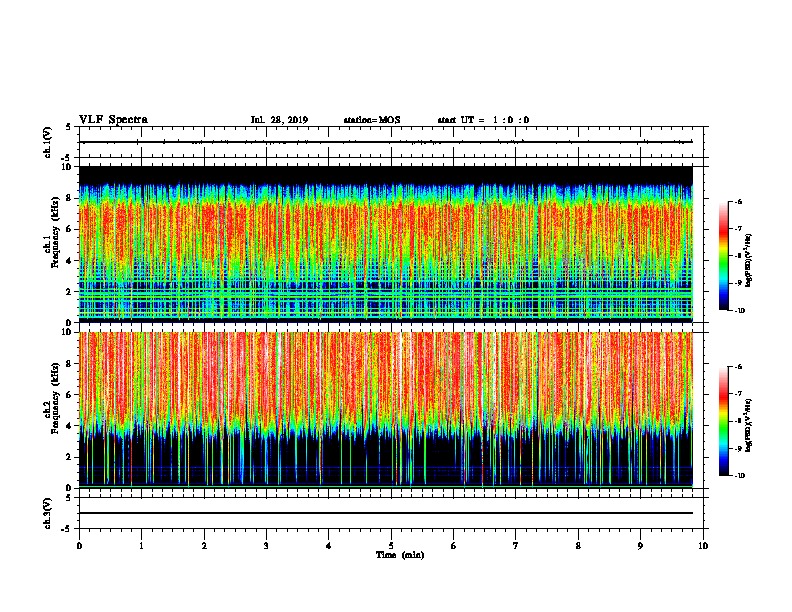This screenshot has width=792, height=612.
Task: Click the "ch.3(V)" waveform axis label
Action: pos(48,513)
